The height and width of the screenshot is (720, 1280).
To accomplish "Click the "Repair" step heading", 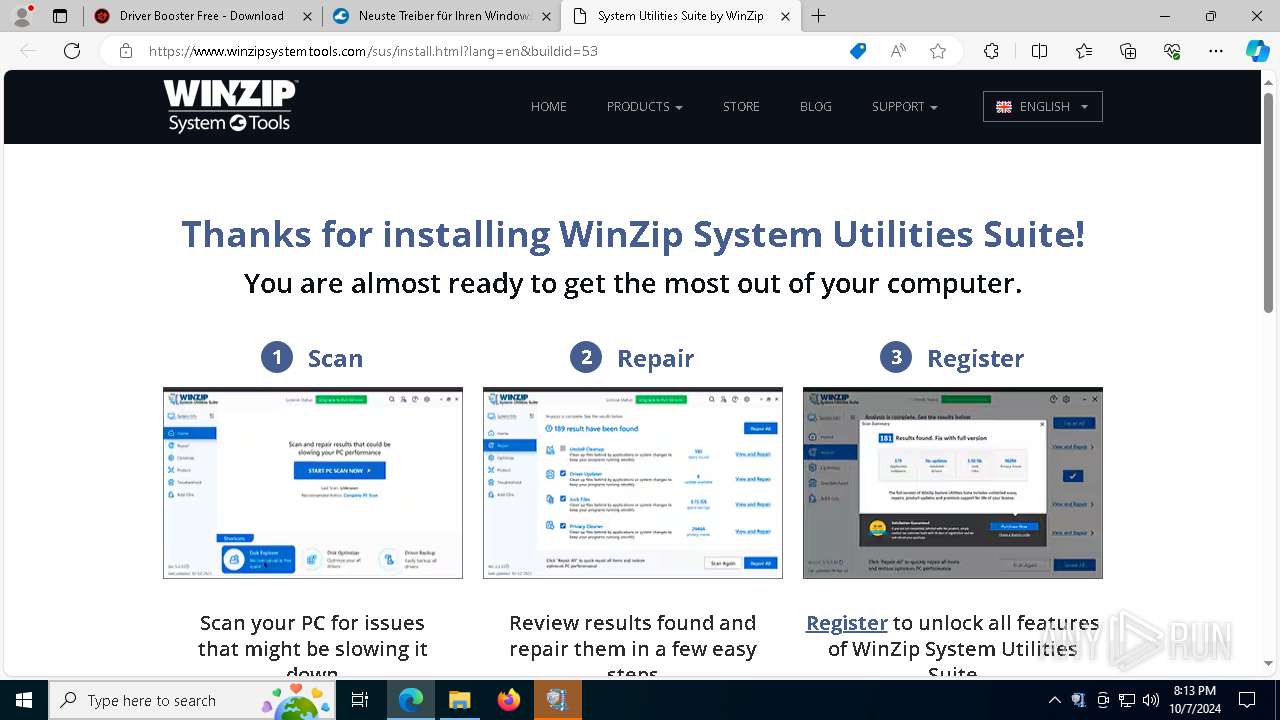I will coord(655,358).
